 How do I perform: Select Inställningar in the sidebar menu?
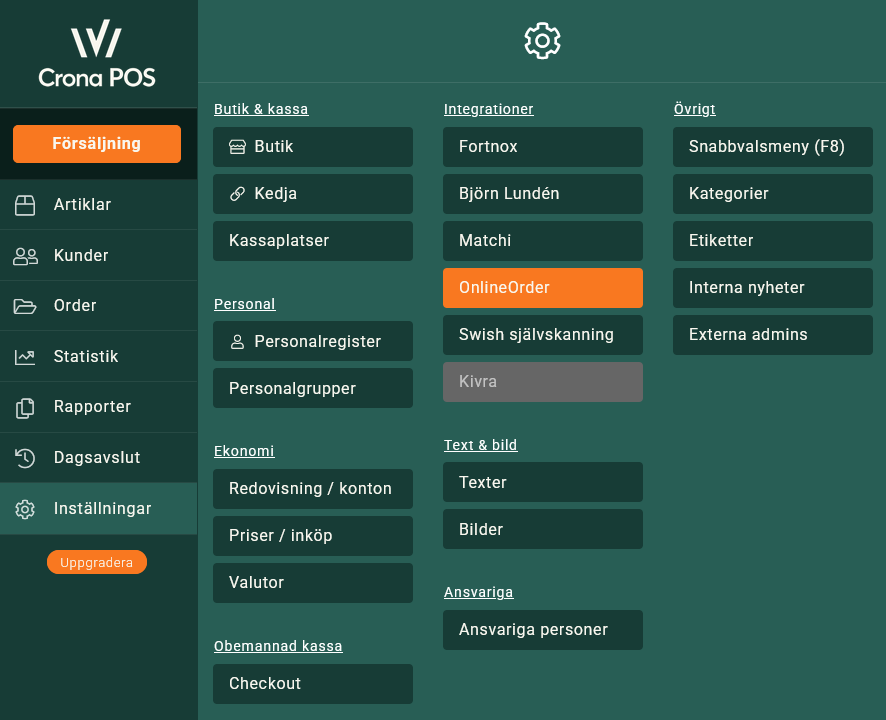click(x=98, y=509)
